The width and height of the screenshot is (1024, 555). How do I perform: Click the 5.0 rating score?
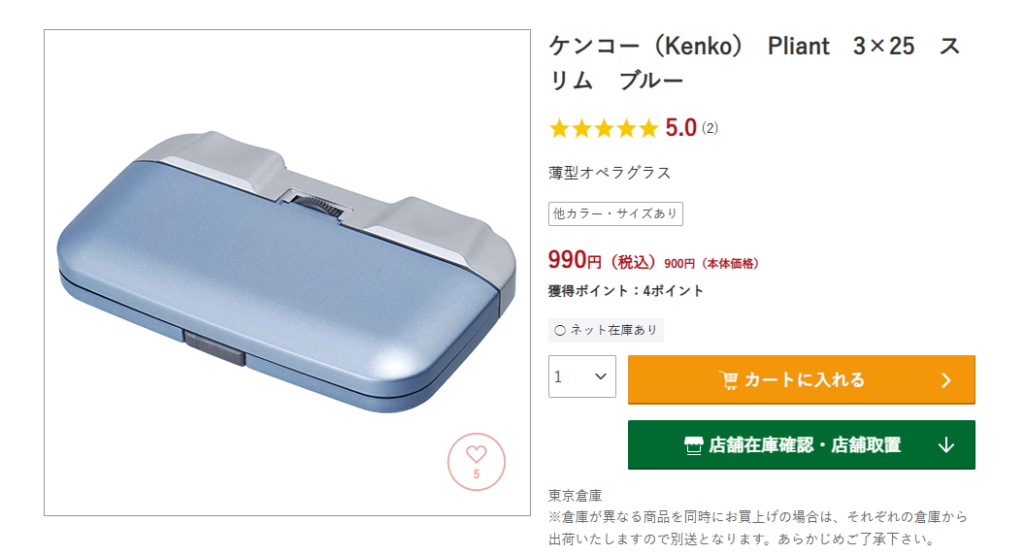[x=681, y=128]
